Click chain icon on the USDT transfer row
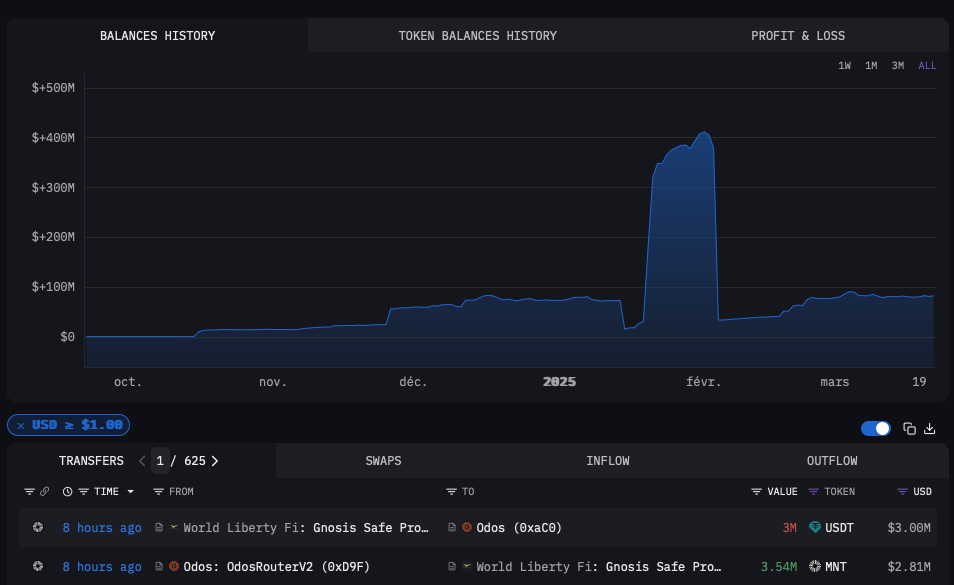The image size is (954, 585). pyautogui.click(x=38, y=527)
